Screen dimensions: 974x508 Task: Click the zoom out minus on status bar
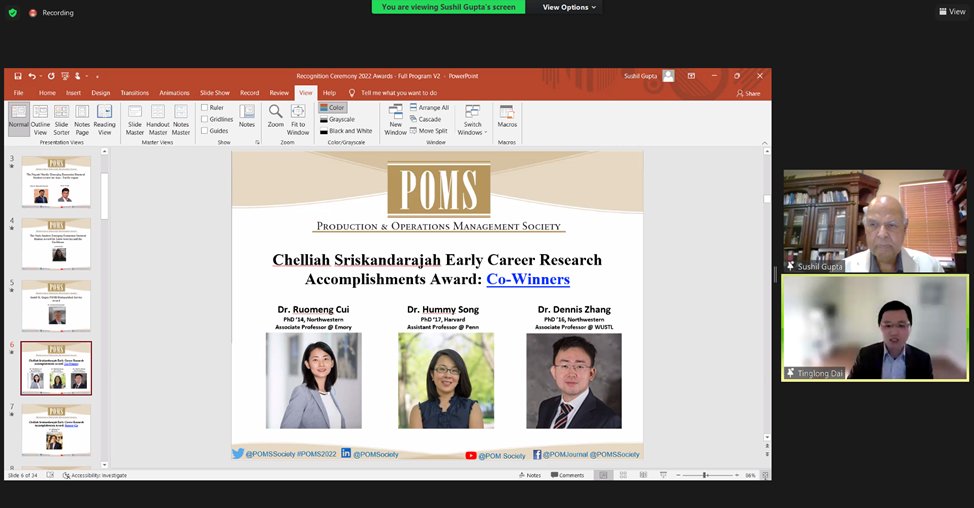[x=678, y=475]
